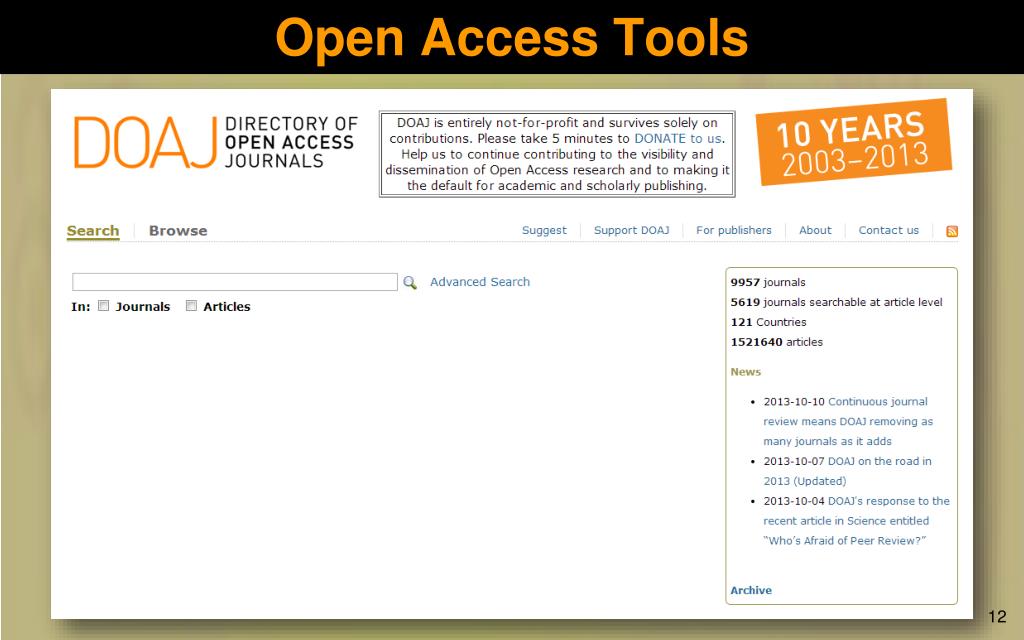Viewport: 1024px width, 640px height.
Task: Switch to the Browse tab
Action: [178, 231]
